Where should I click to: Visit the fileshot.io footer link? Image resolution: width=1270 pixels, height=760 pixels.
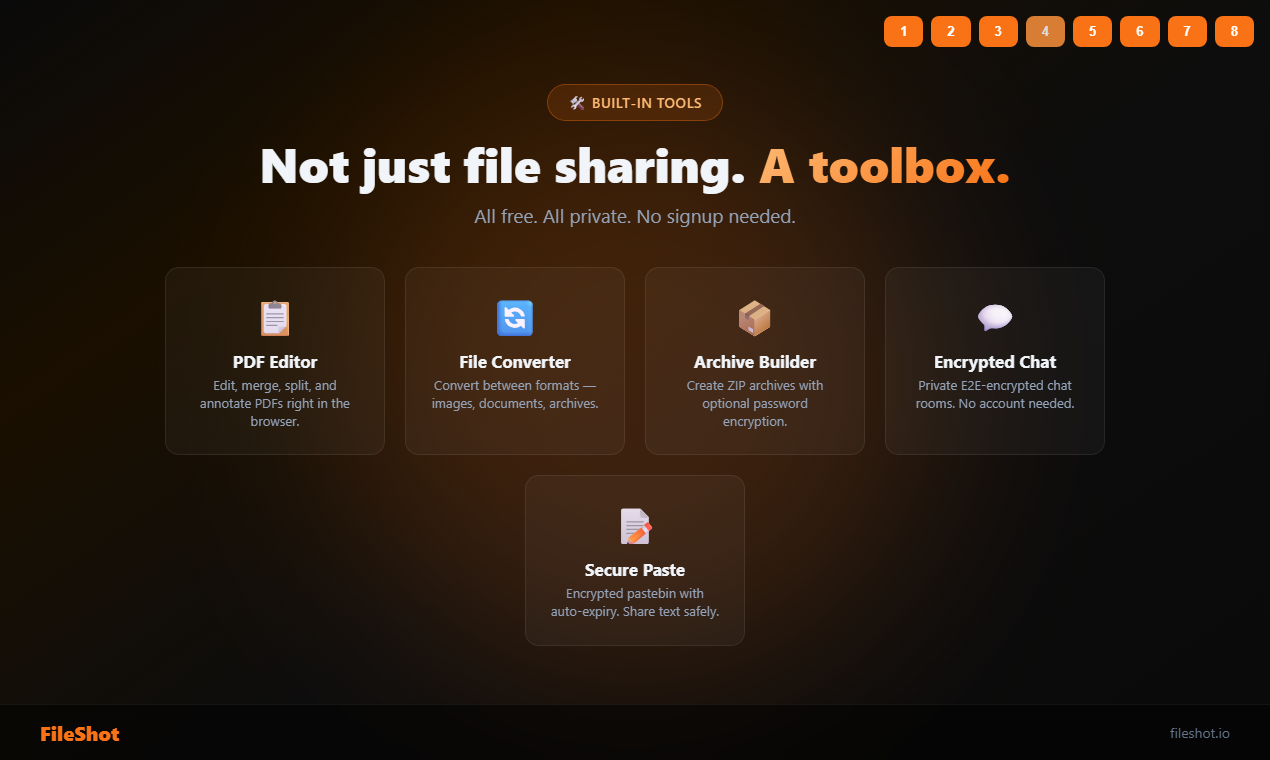(1199, 733)
